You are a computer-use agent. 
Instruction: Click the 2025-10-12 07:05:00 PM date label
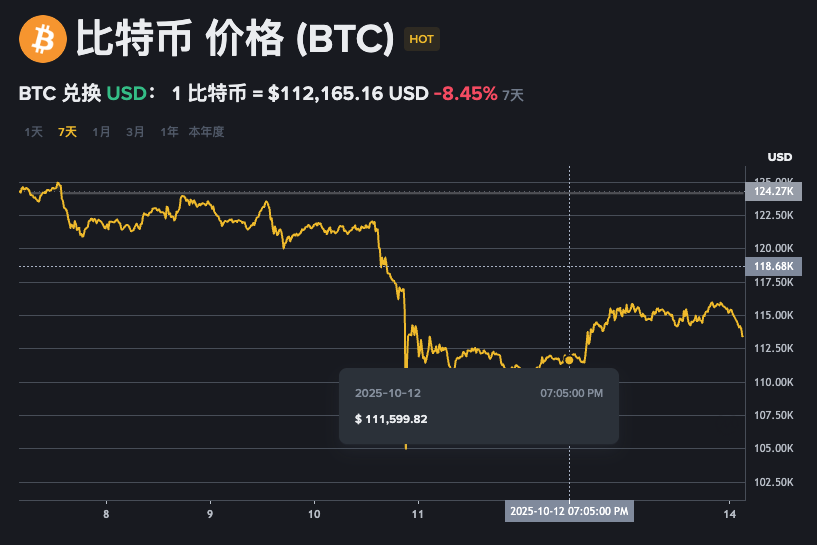coord(569,511)
